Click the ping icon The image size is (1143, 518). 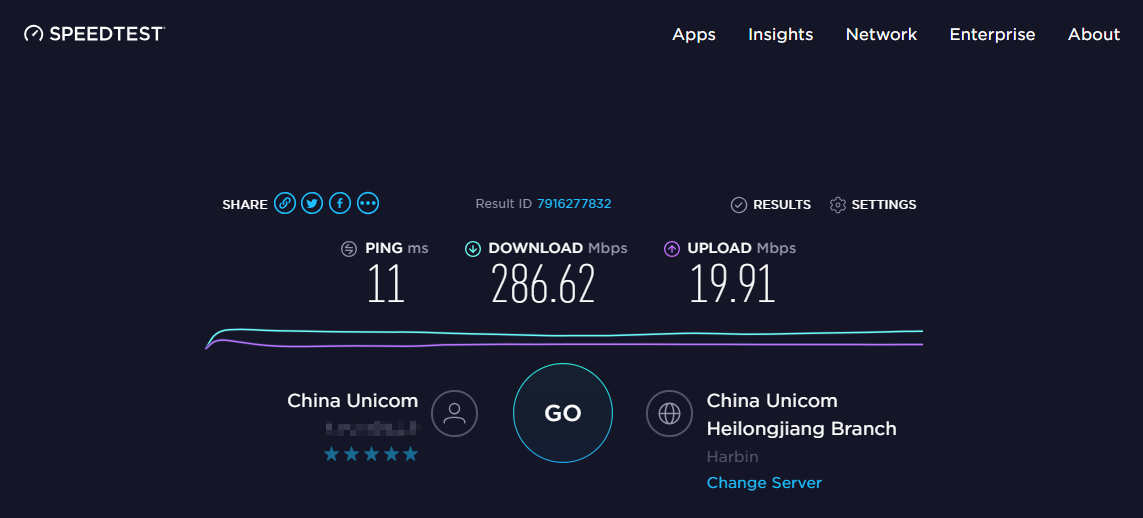point(349,248)
